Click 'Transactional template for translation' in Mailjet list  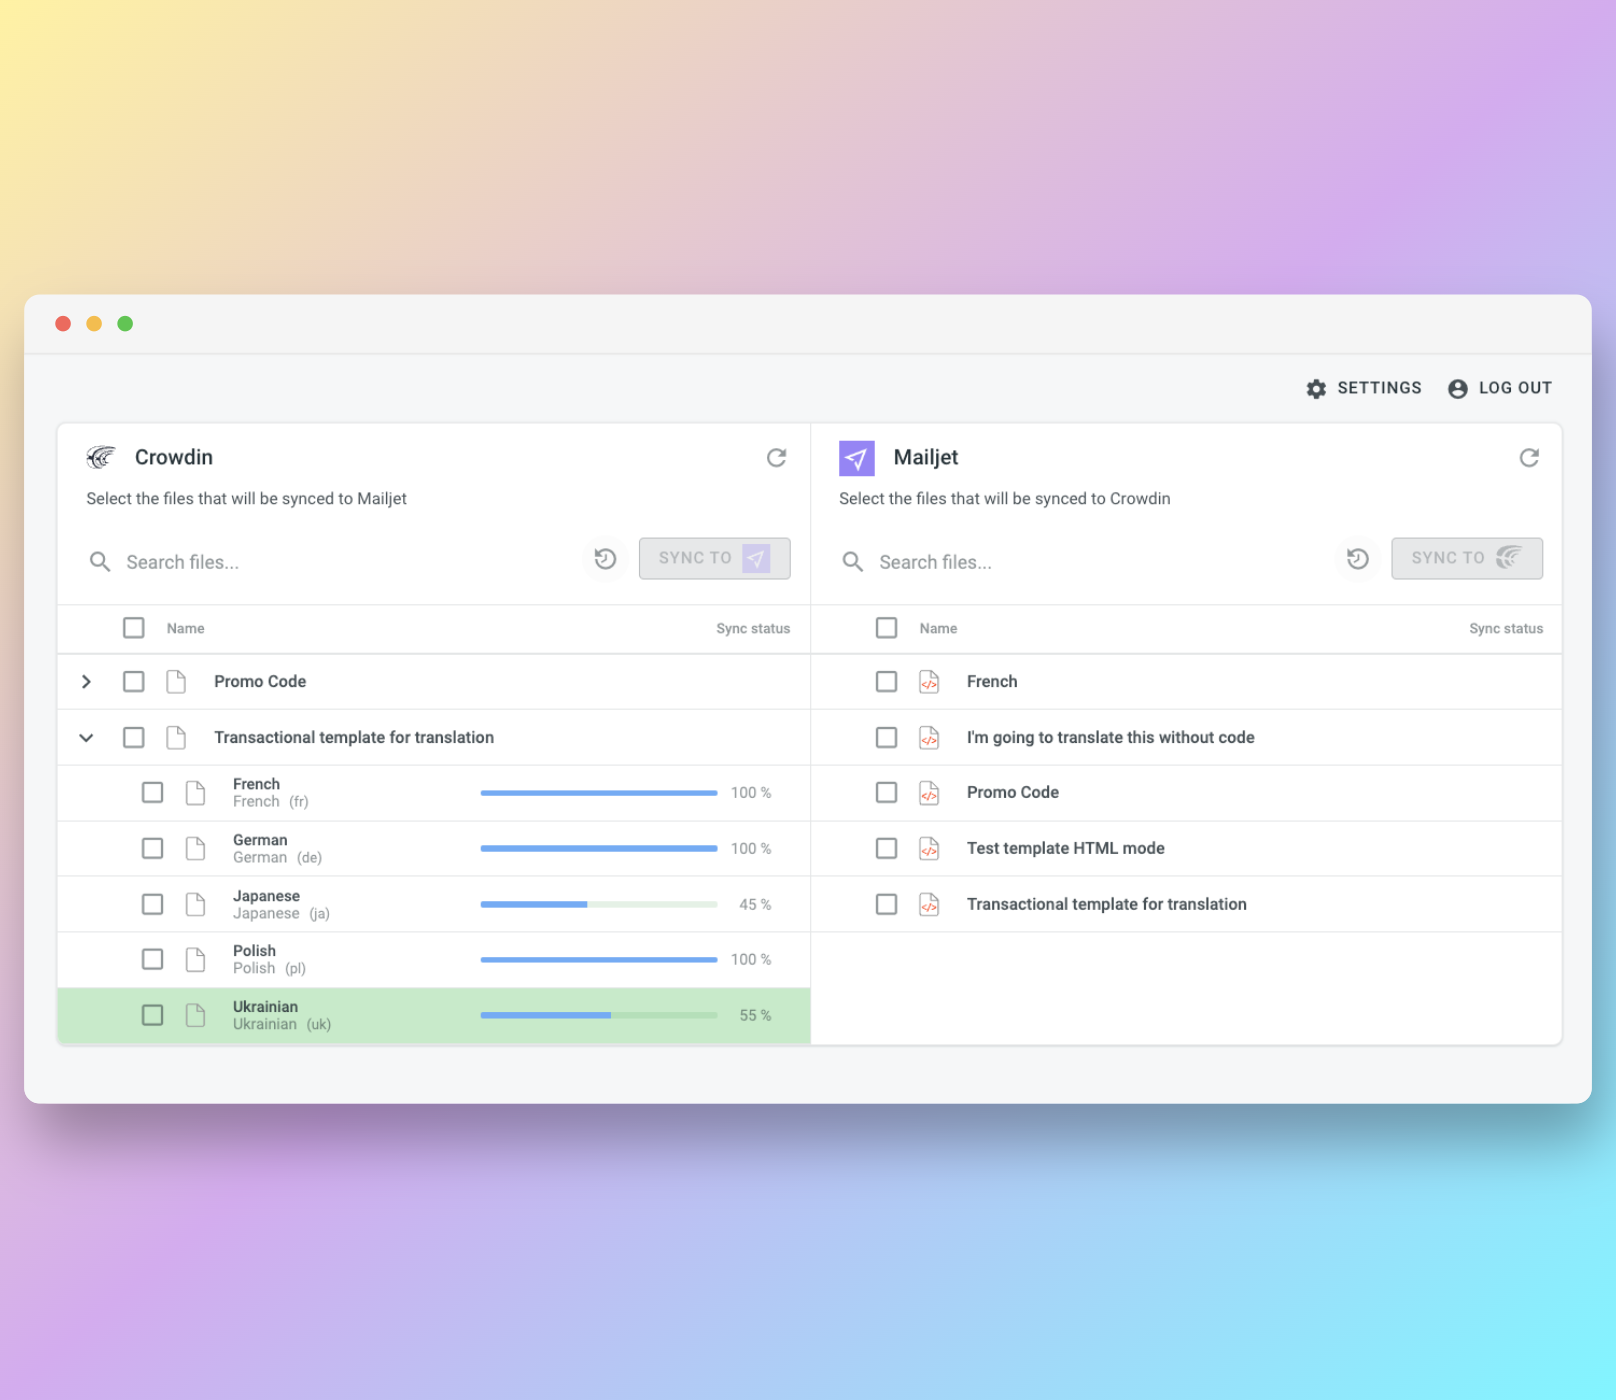point(1107,905)
